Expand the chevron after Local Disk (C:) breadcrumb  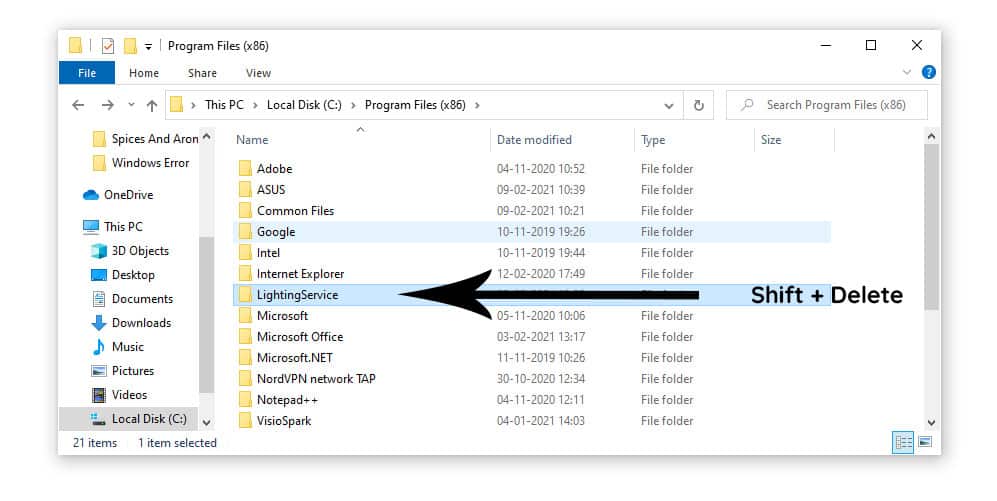pos(353,106)
